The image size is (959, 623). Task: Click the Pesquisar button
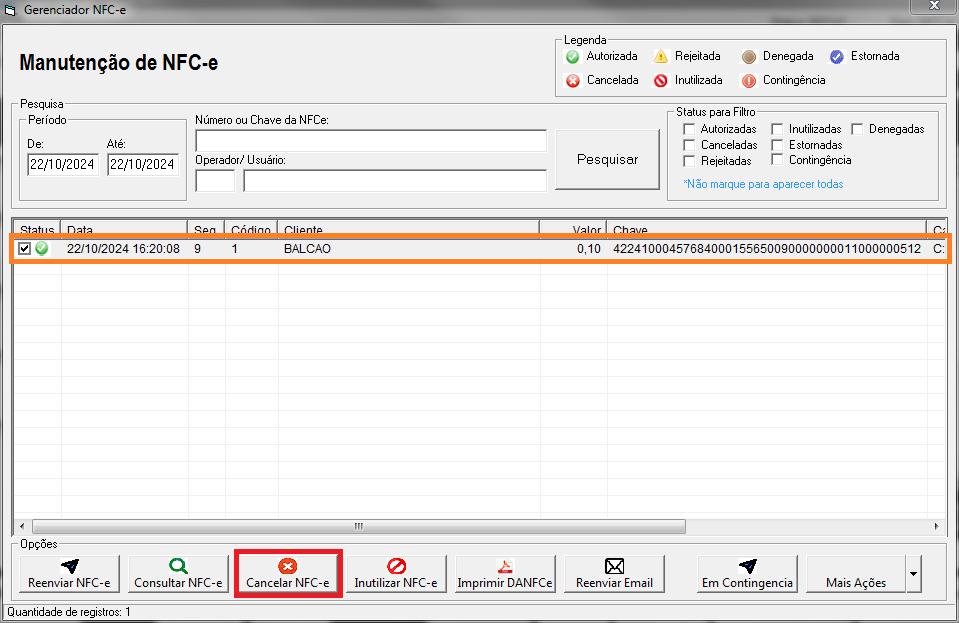coord(607,159)
